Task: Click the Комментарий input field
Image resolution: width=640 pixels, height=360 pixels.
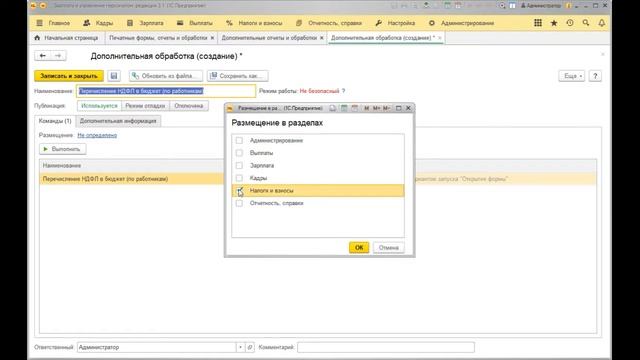Action: (x=386, y=347)
